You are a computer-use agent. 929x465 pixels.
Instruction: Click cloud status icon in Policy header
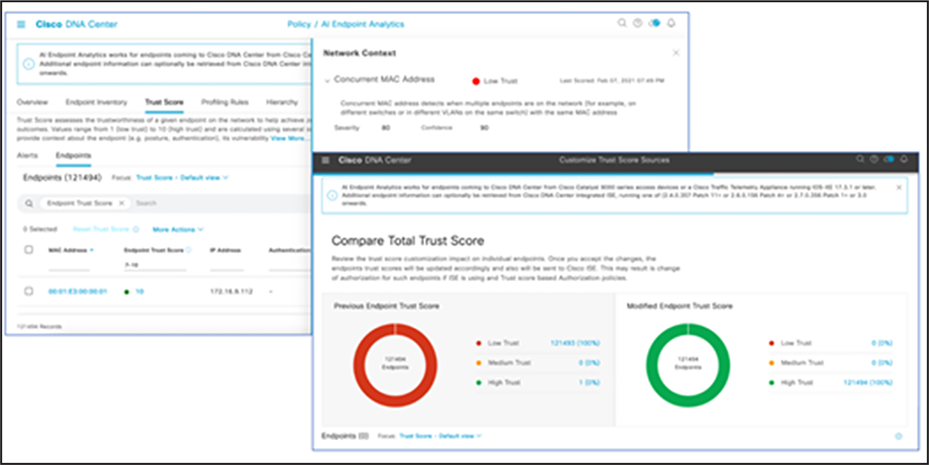point(654,23)
